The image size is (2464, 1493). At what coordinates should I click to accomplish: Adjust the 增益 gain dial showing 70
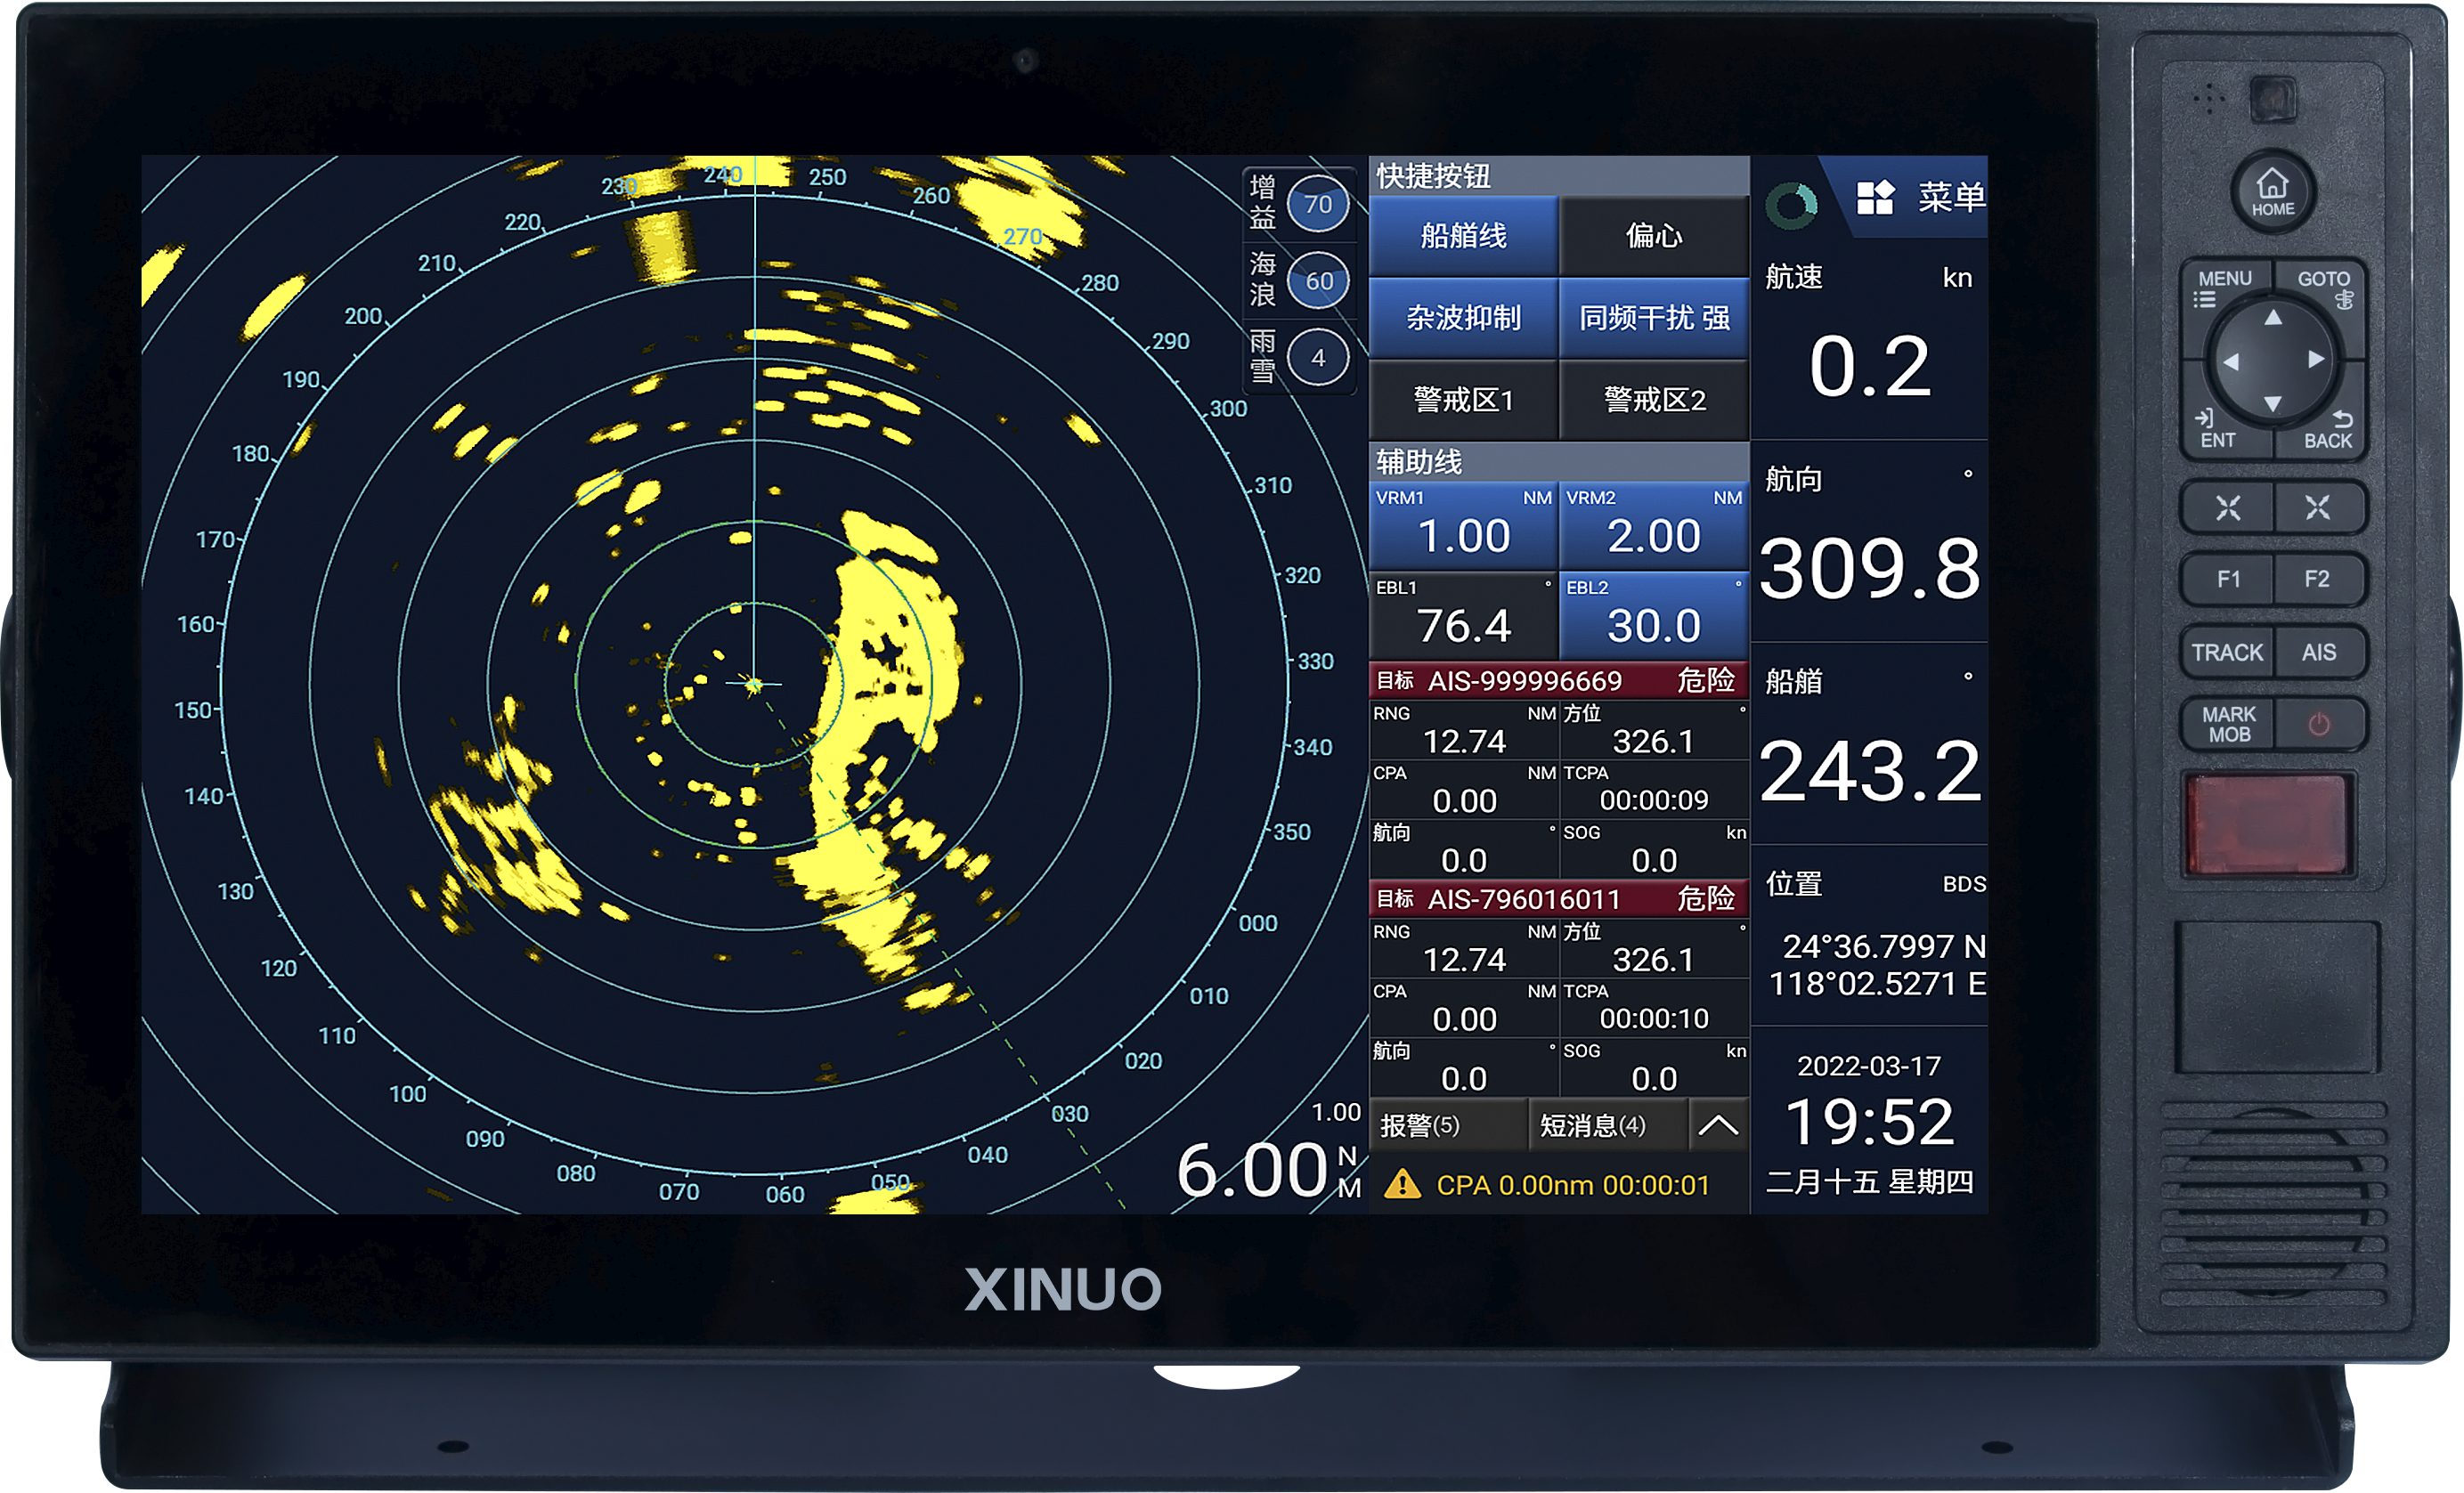pyautogui.click(x=1318, y=204)
